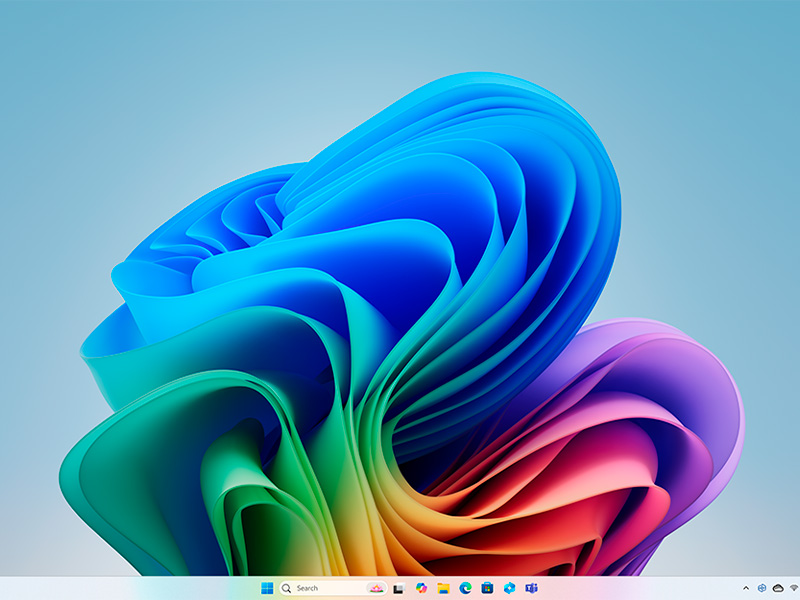Viewport: 800px width, 600px height.
Task: Click the taskbar Search box
Action: click(333, 588)
